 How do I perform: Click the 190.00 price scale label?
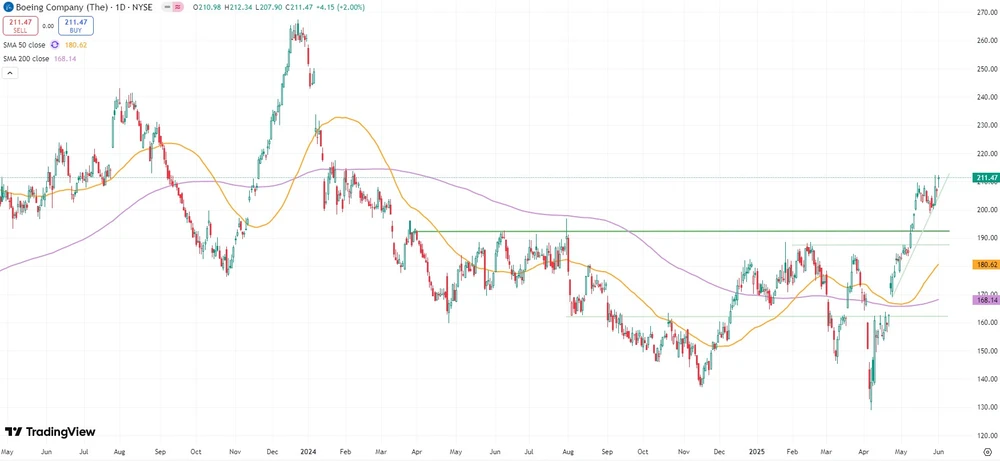point(986,238)
